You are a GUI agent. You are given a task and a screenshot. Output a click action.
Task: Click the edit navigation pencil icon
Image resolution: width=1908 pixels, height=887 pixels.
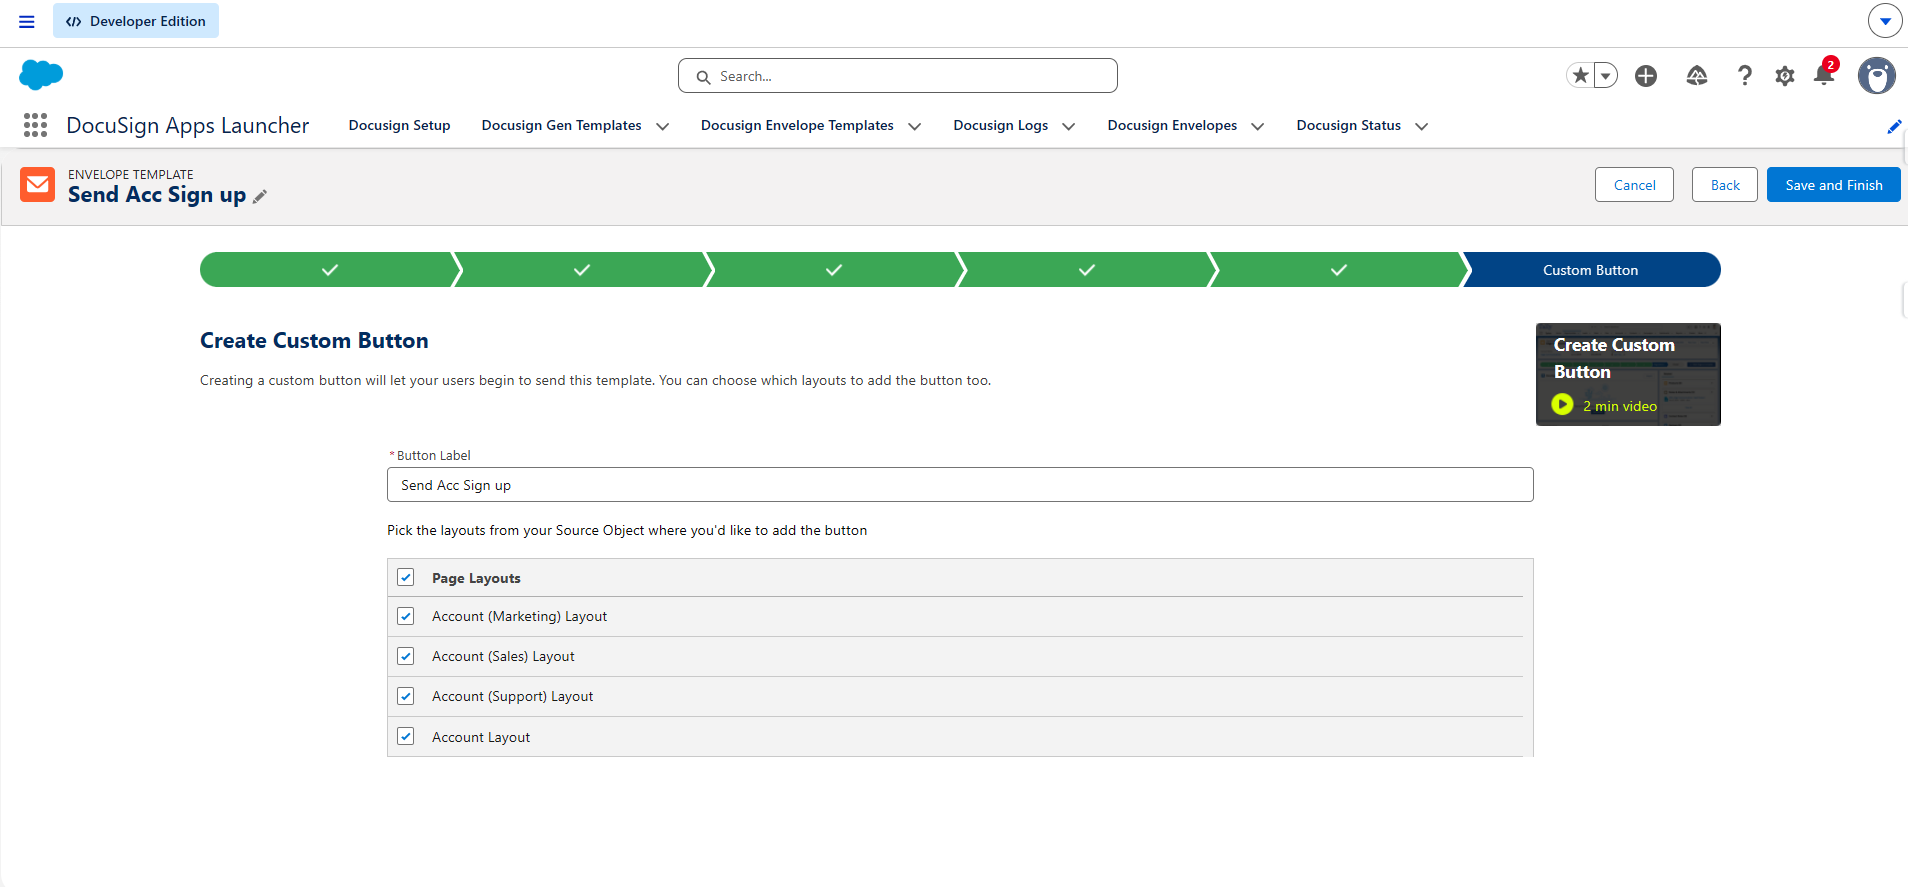1894,127
